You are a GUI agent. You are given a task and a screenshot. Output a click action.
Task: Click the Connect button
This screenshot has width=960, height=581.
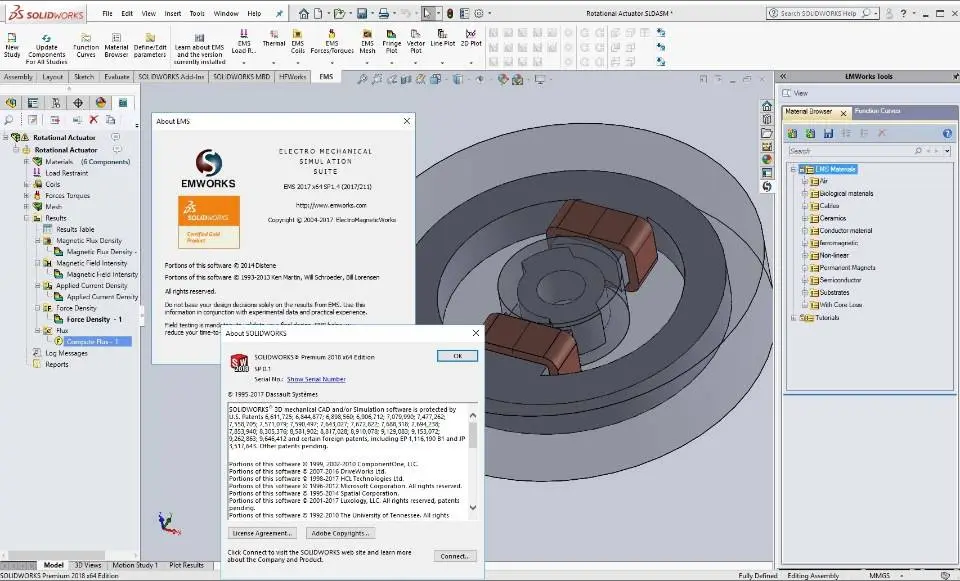click(x=455, y=556)
